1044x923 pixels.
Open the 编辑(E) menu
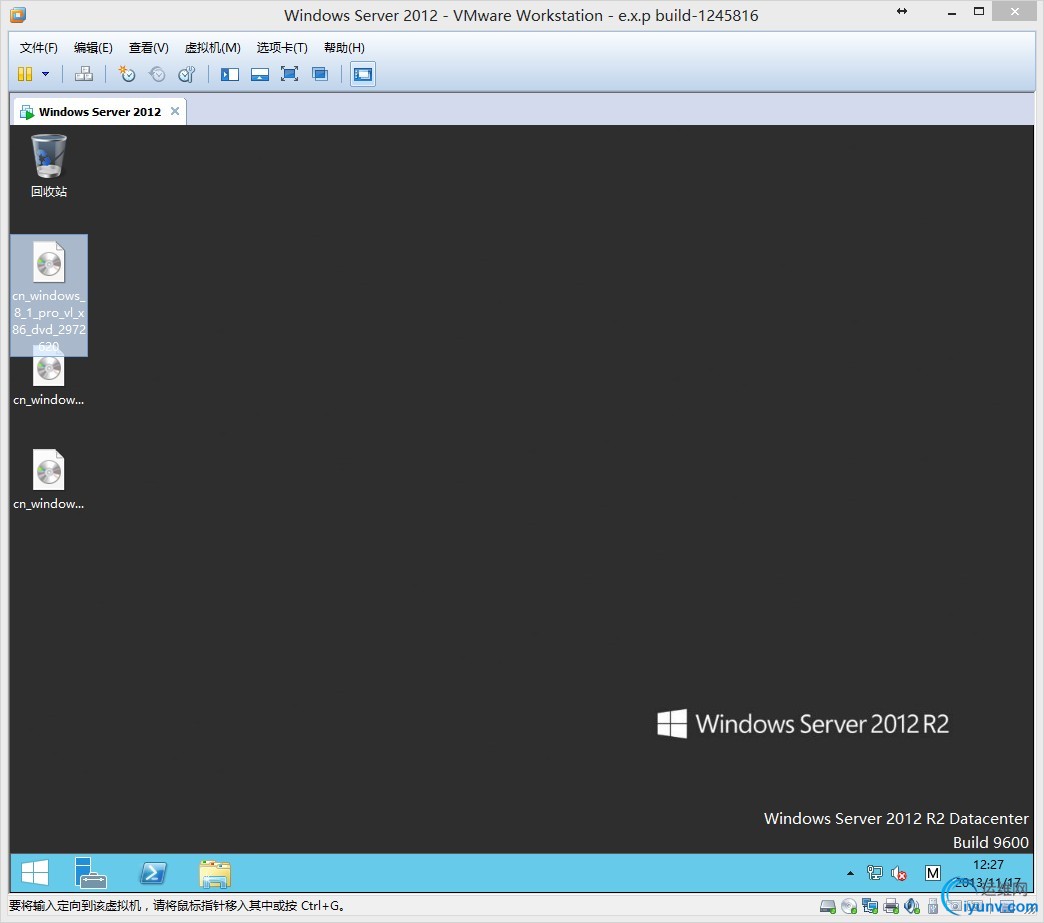tap(93, 47)
